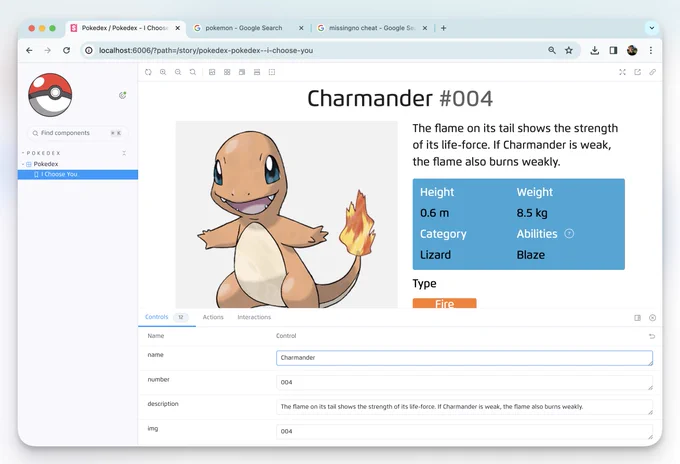The image size is (680, 464).
Task: Open the canvas in a new tab
Action: point(638,72)
